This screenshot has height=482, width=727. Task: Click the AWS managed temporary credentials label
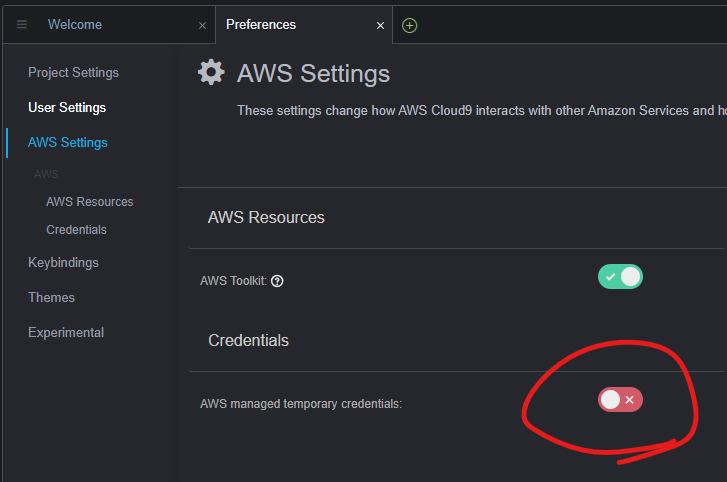(x=301, y=404)
